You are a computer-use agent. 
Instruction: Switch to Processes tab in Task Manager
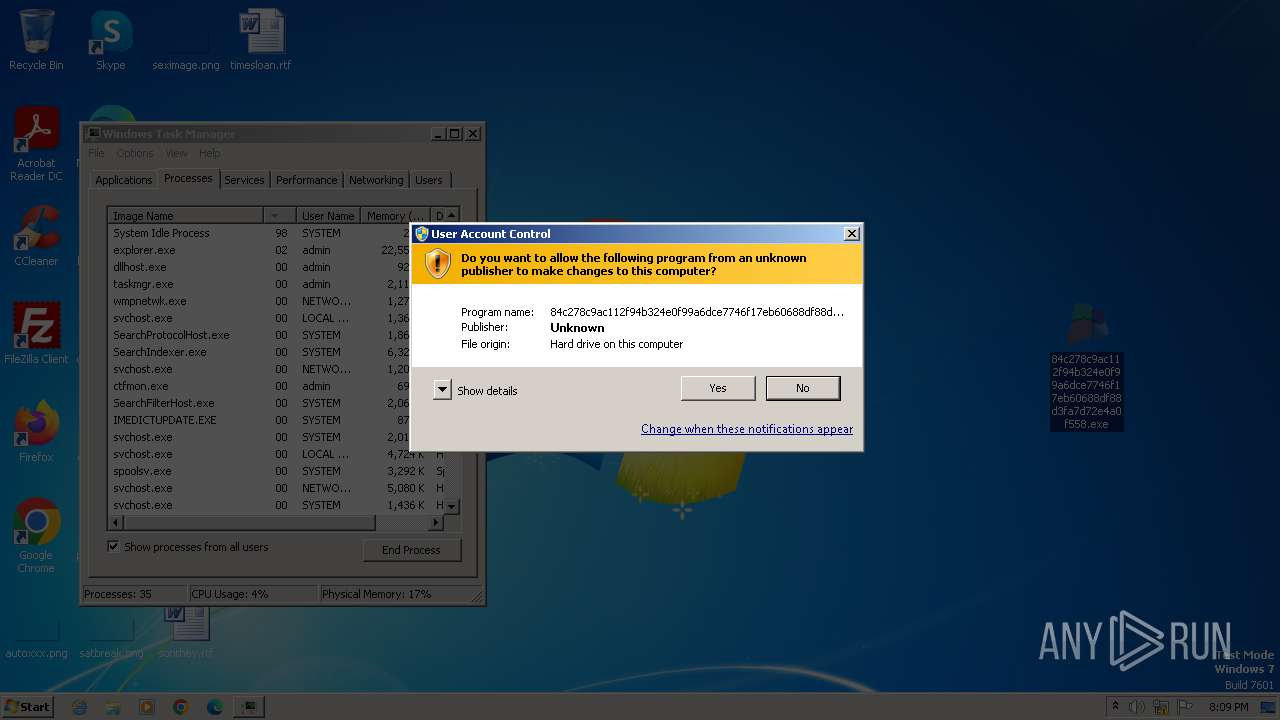[188, 178]
